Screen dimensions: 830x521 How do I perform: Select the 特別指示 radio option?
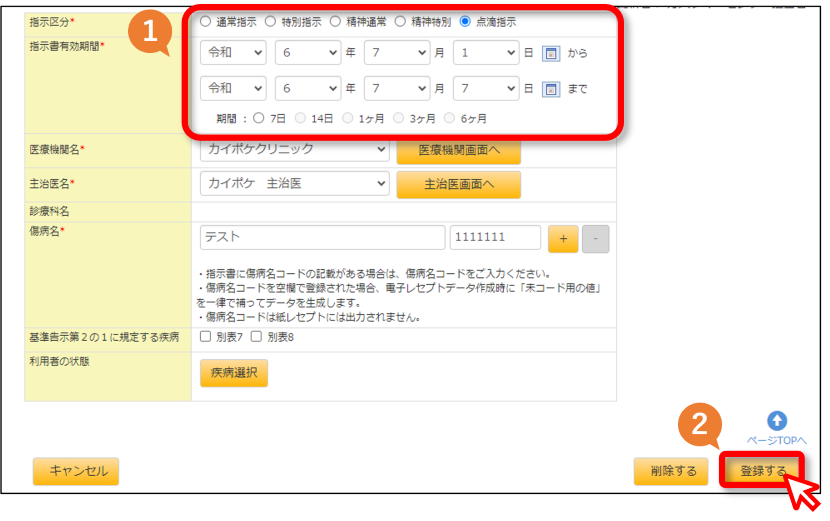270,22
